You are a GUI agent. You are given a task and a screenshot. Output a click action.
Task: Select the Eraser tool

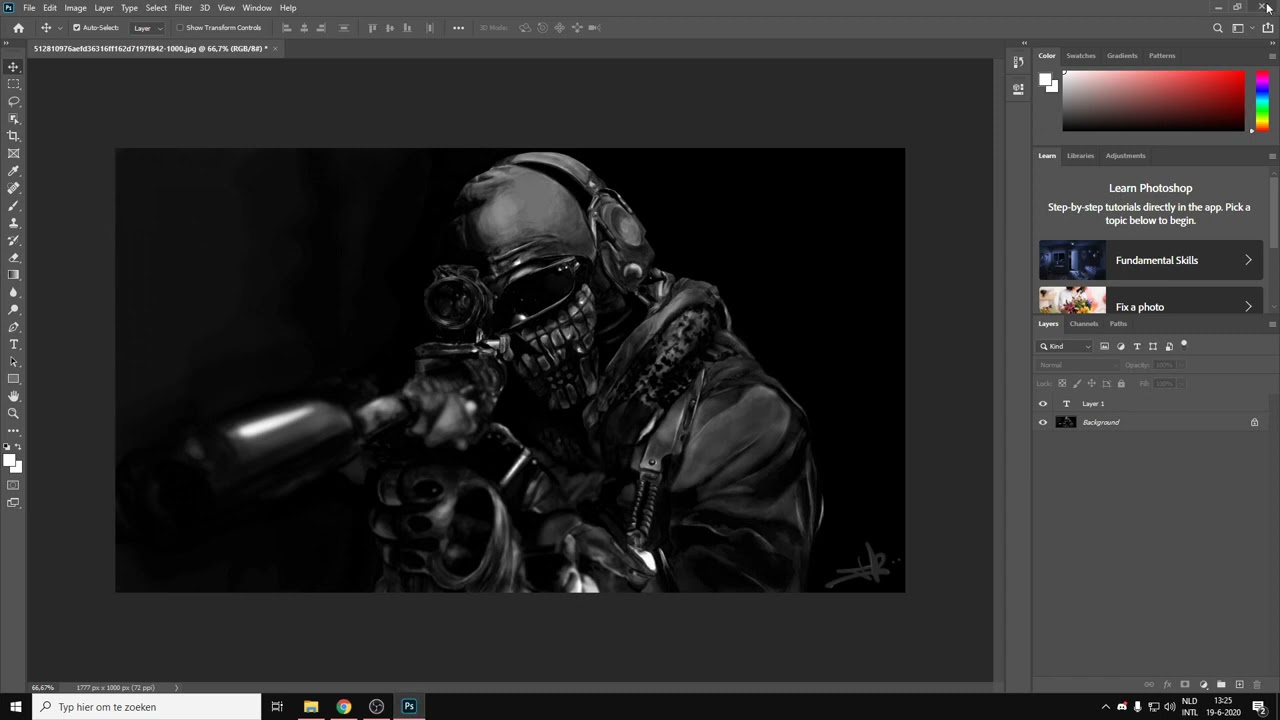click(14, 258)
